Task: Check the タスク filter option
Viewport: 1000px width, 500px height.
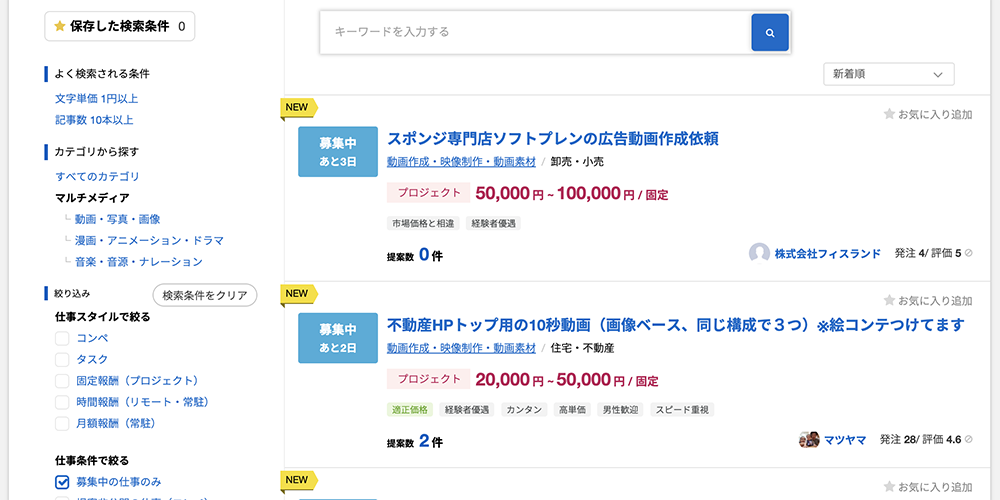Action: coord(62,360)
